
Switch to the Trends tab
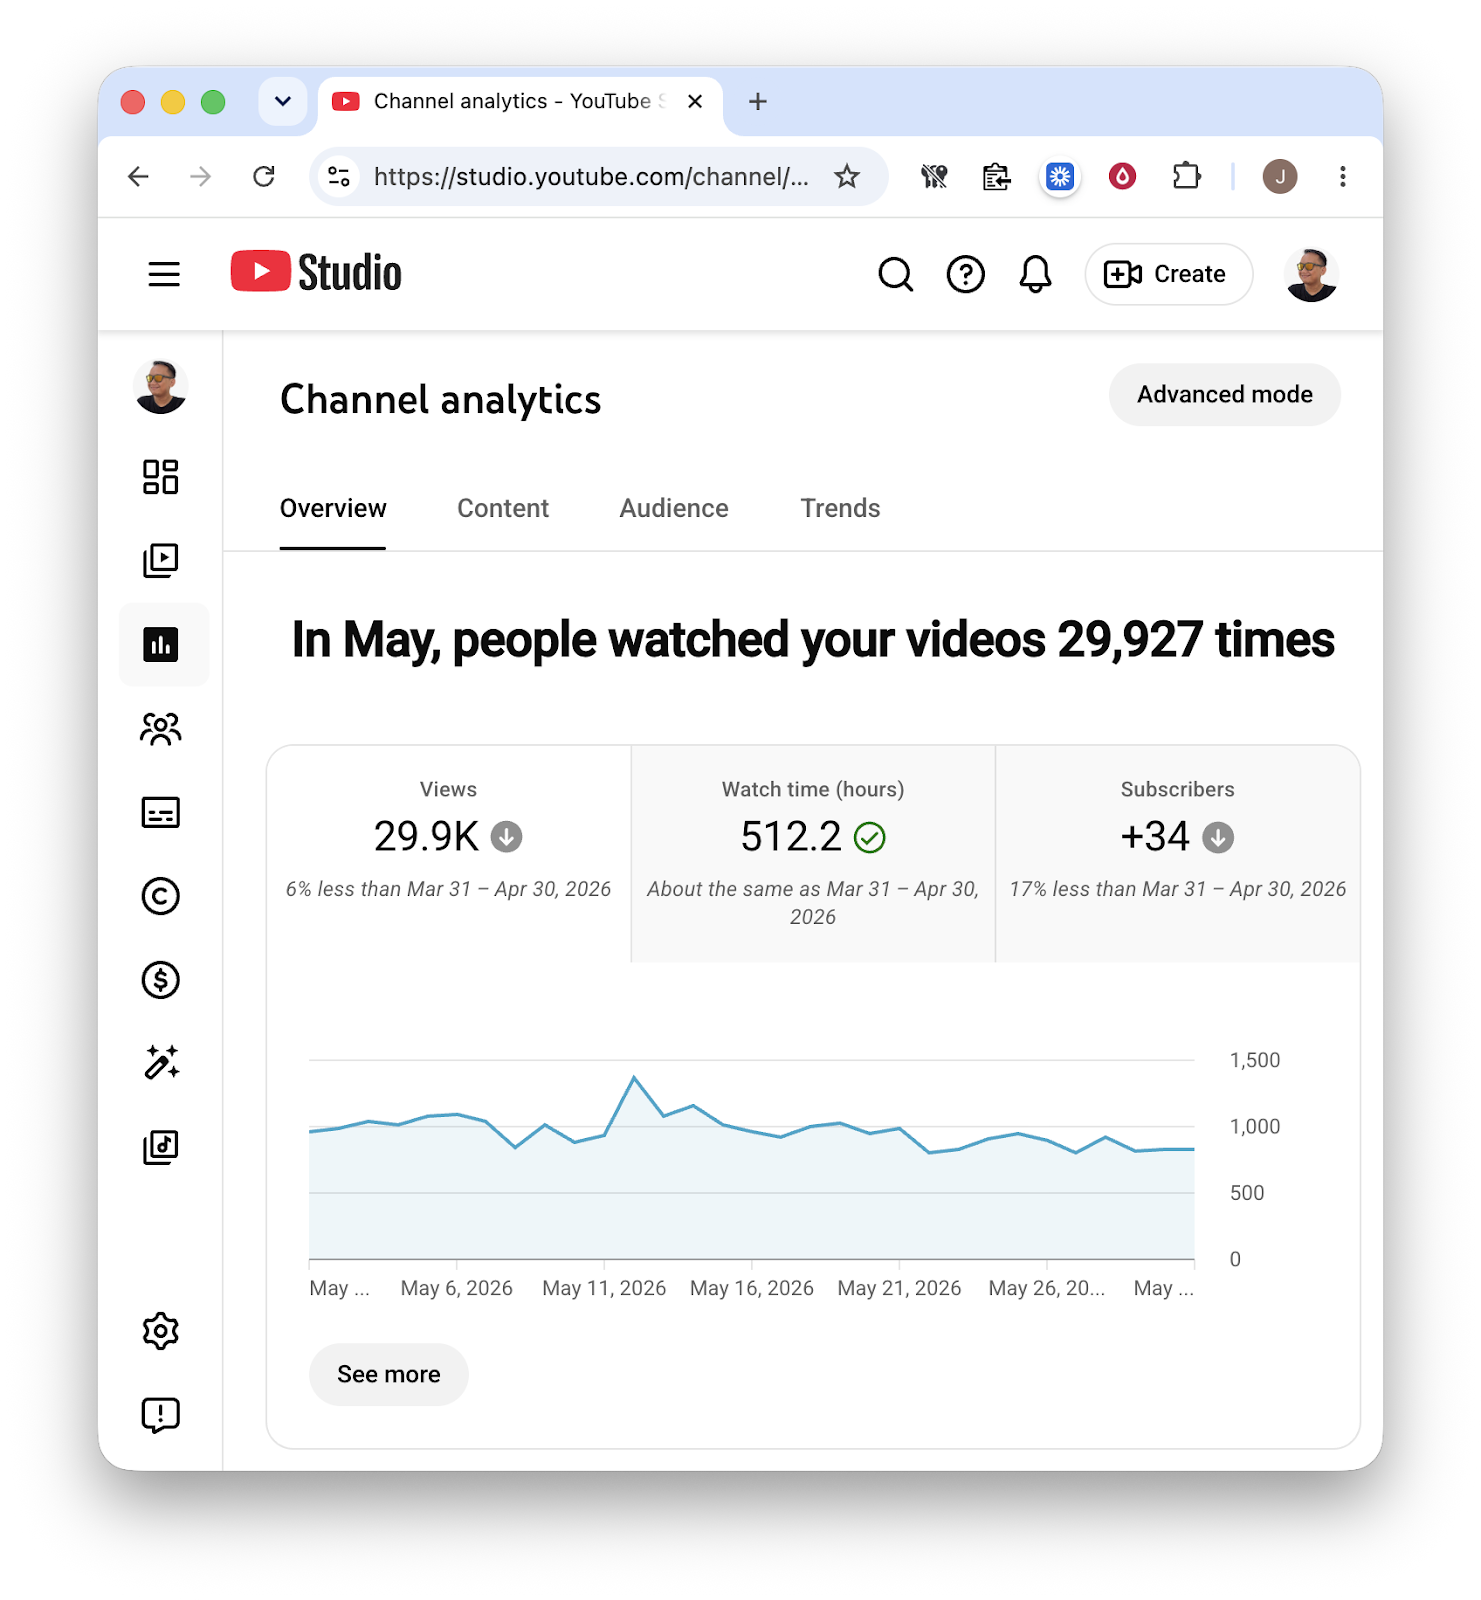(840, 509)
